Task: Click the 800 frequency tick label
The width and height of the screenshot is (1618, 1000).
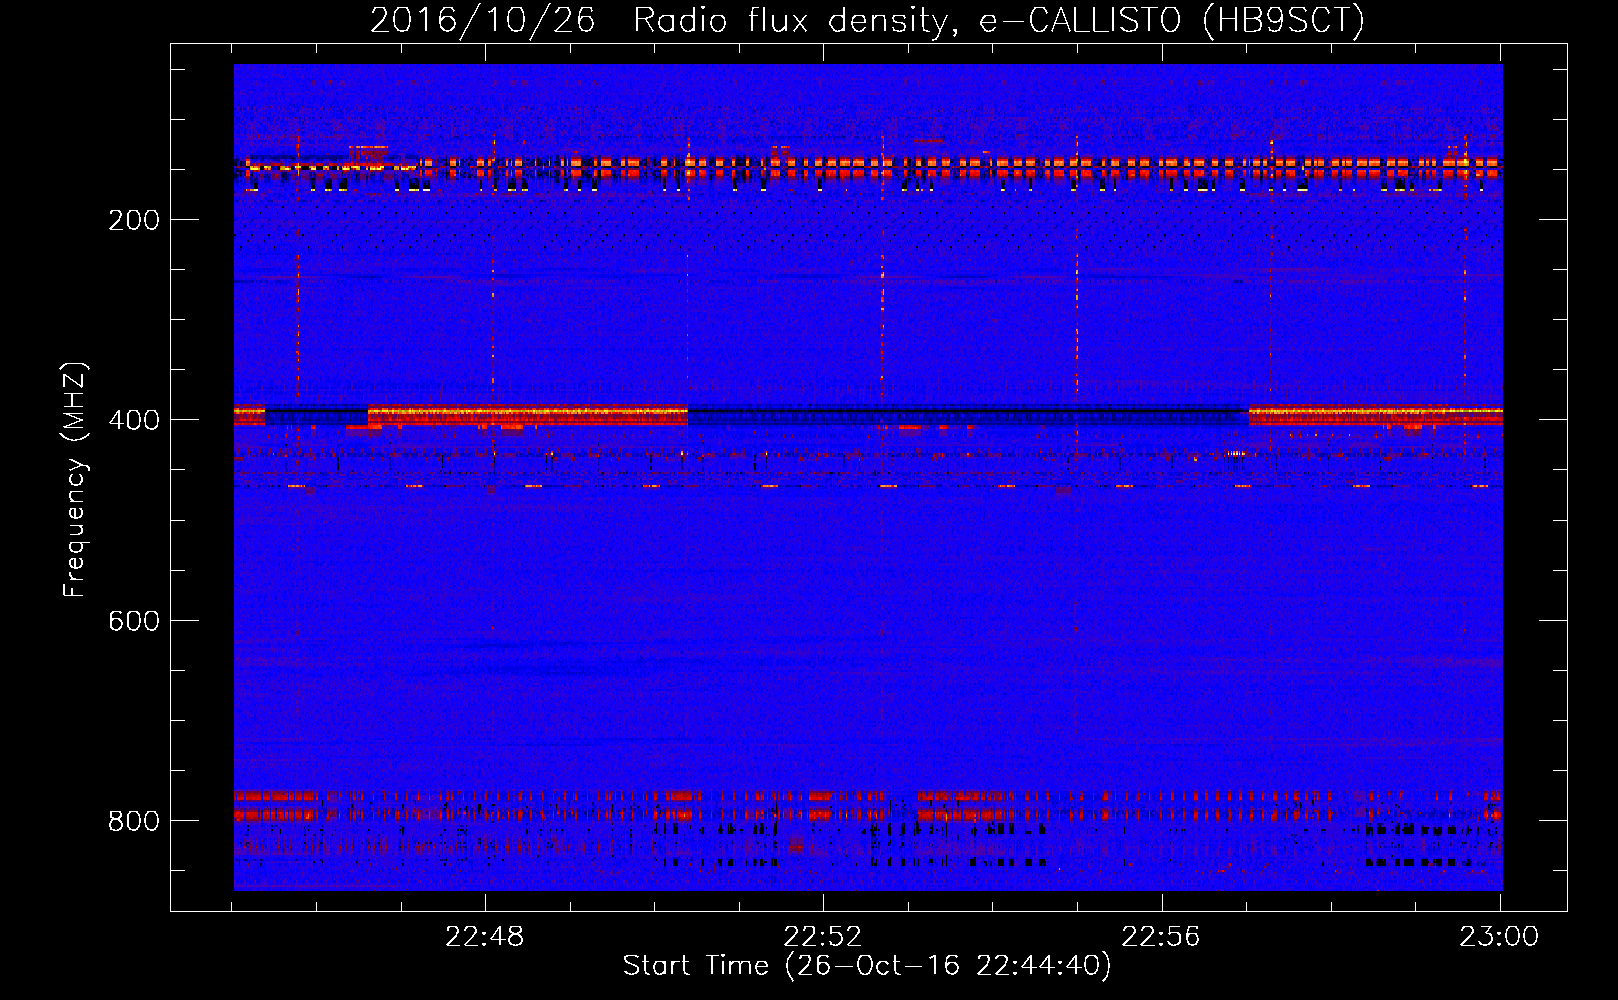Action: point(134,822)
